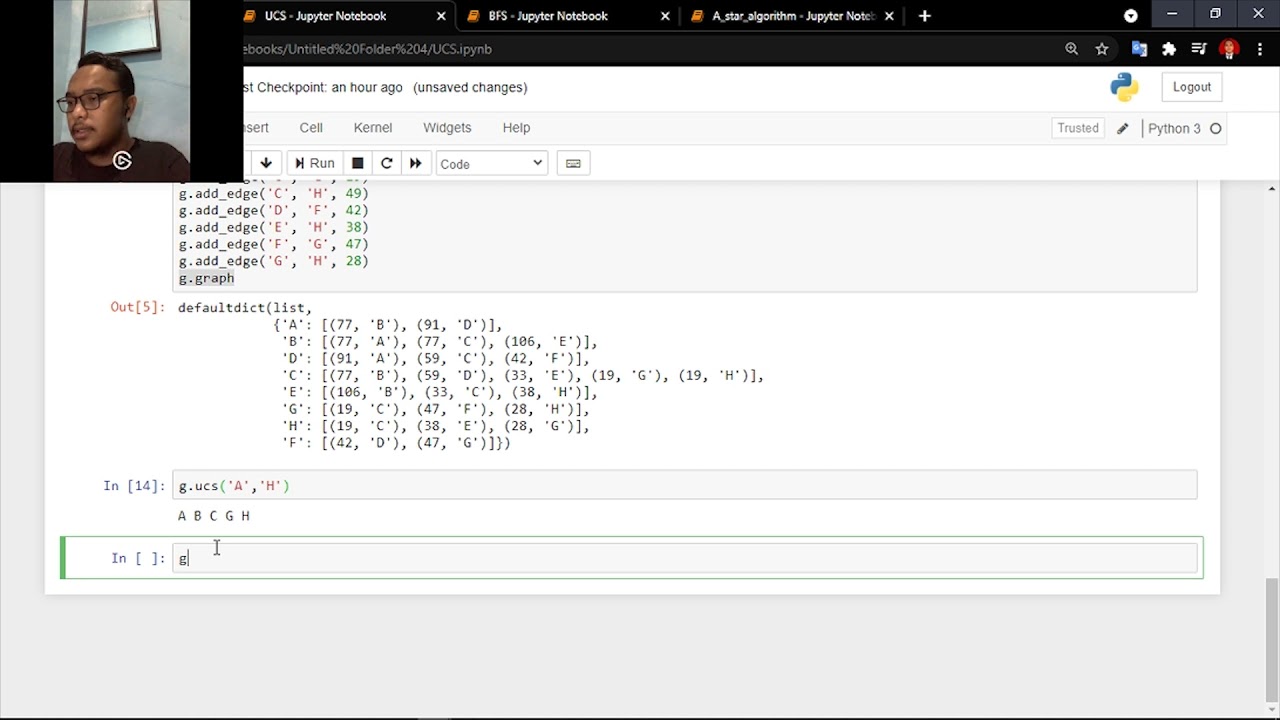Open the Widgets menu
1280x720 pixels.
(447, 127)
